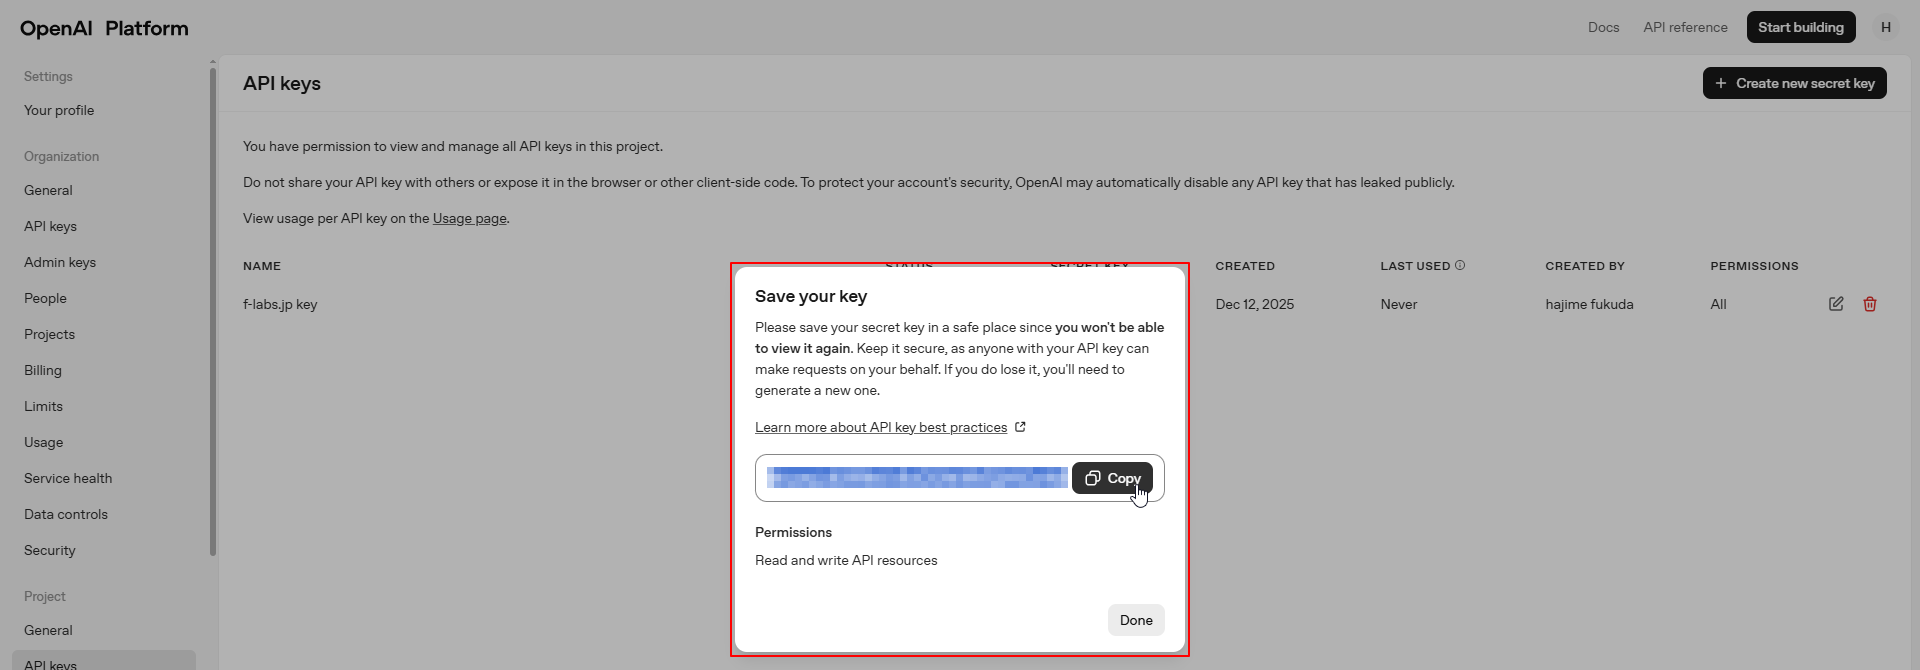1920x670 pixels.
Task: Click the Copy button for the secret key
Action: (x=1112, y=478)
